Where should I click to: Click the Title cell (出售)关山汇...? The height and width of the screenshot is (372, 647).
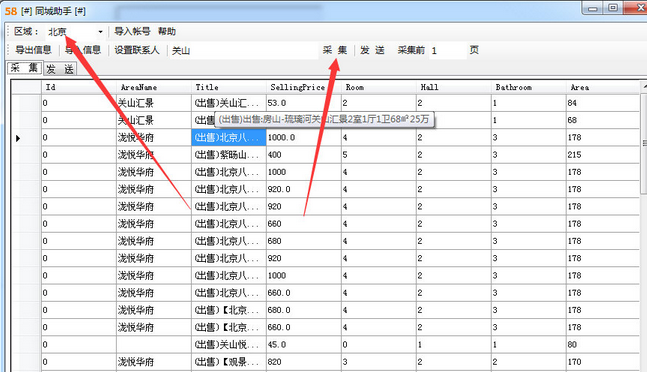(x=229, y=103)
